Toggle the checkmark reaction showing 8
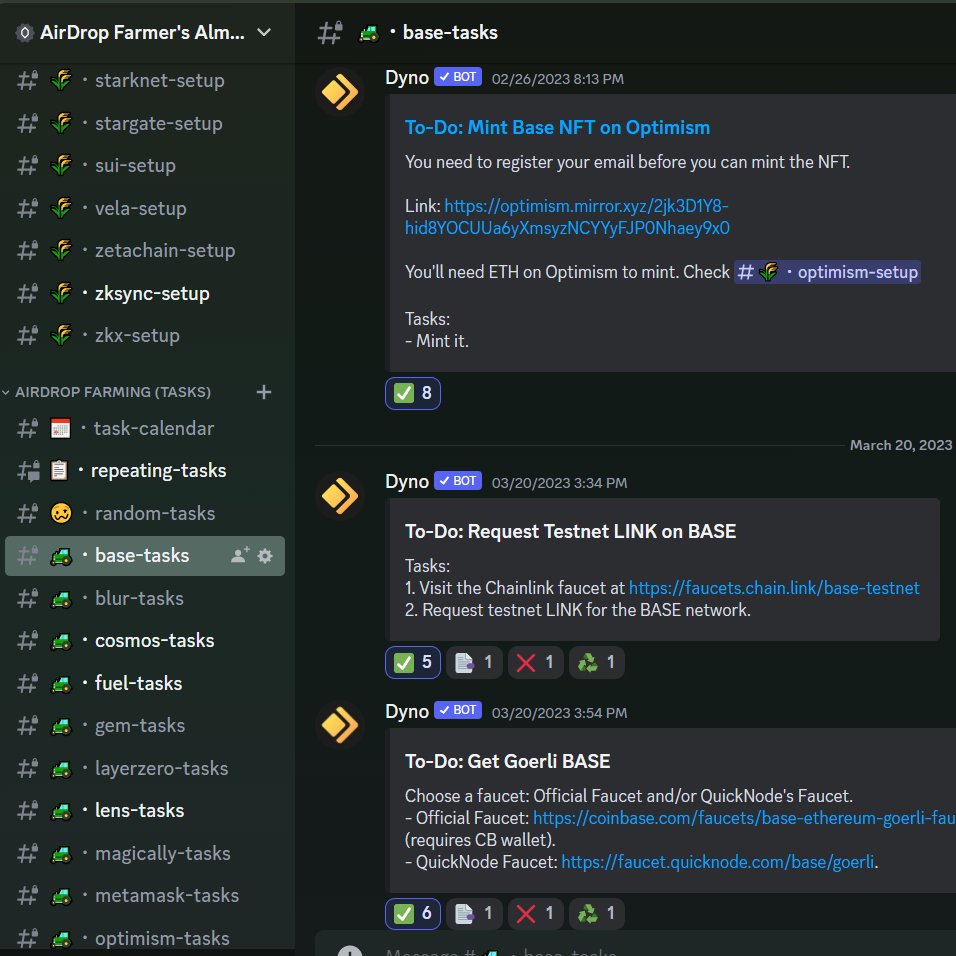 point(413,393)
